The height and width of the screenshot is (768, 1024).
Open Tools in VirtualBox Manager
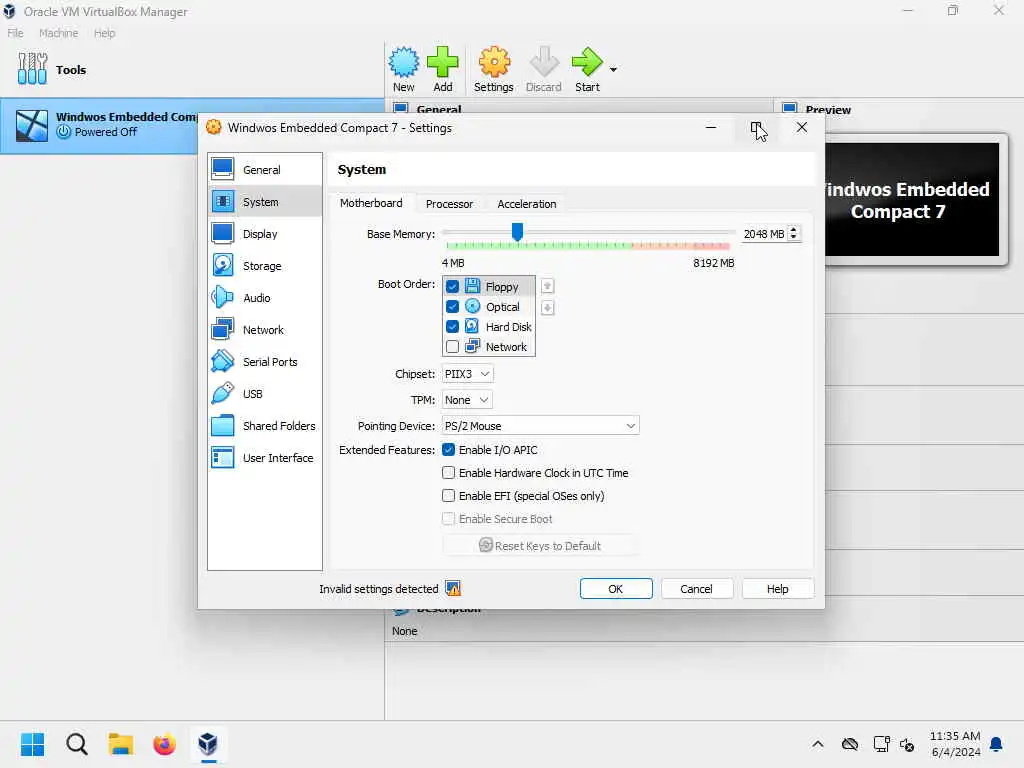(x=52, y=69)
